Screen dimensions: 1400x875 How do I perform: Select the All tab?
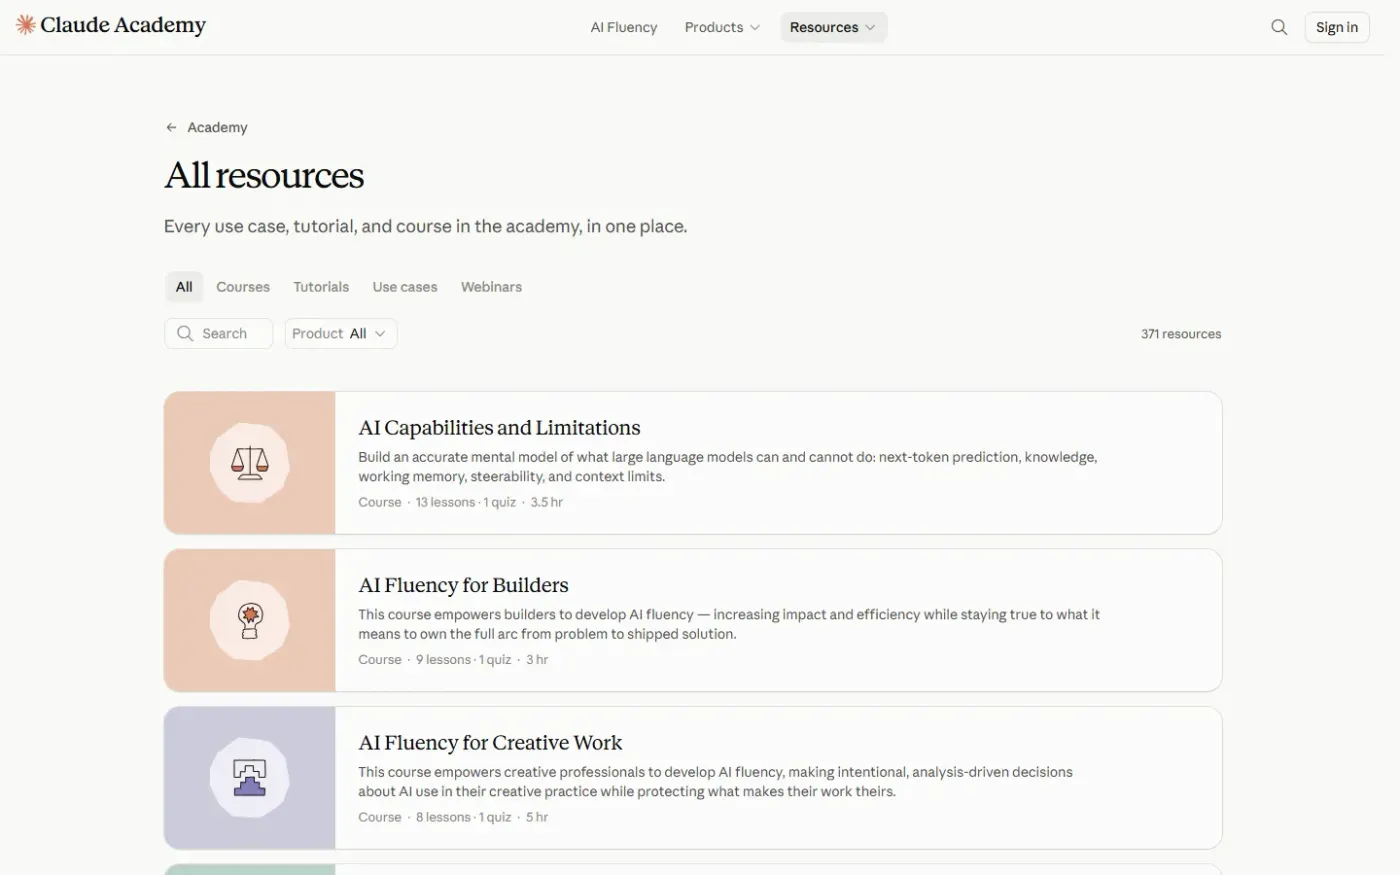pyautogui.click(x=184, y=287)
